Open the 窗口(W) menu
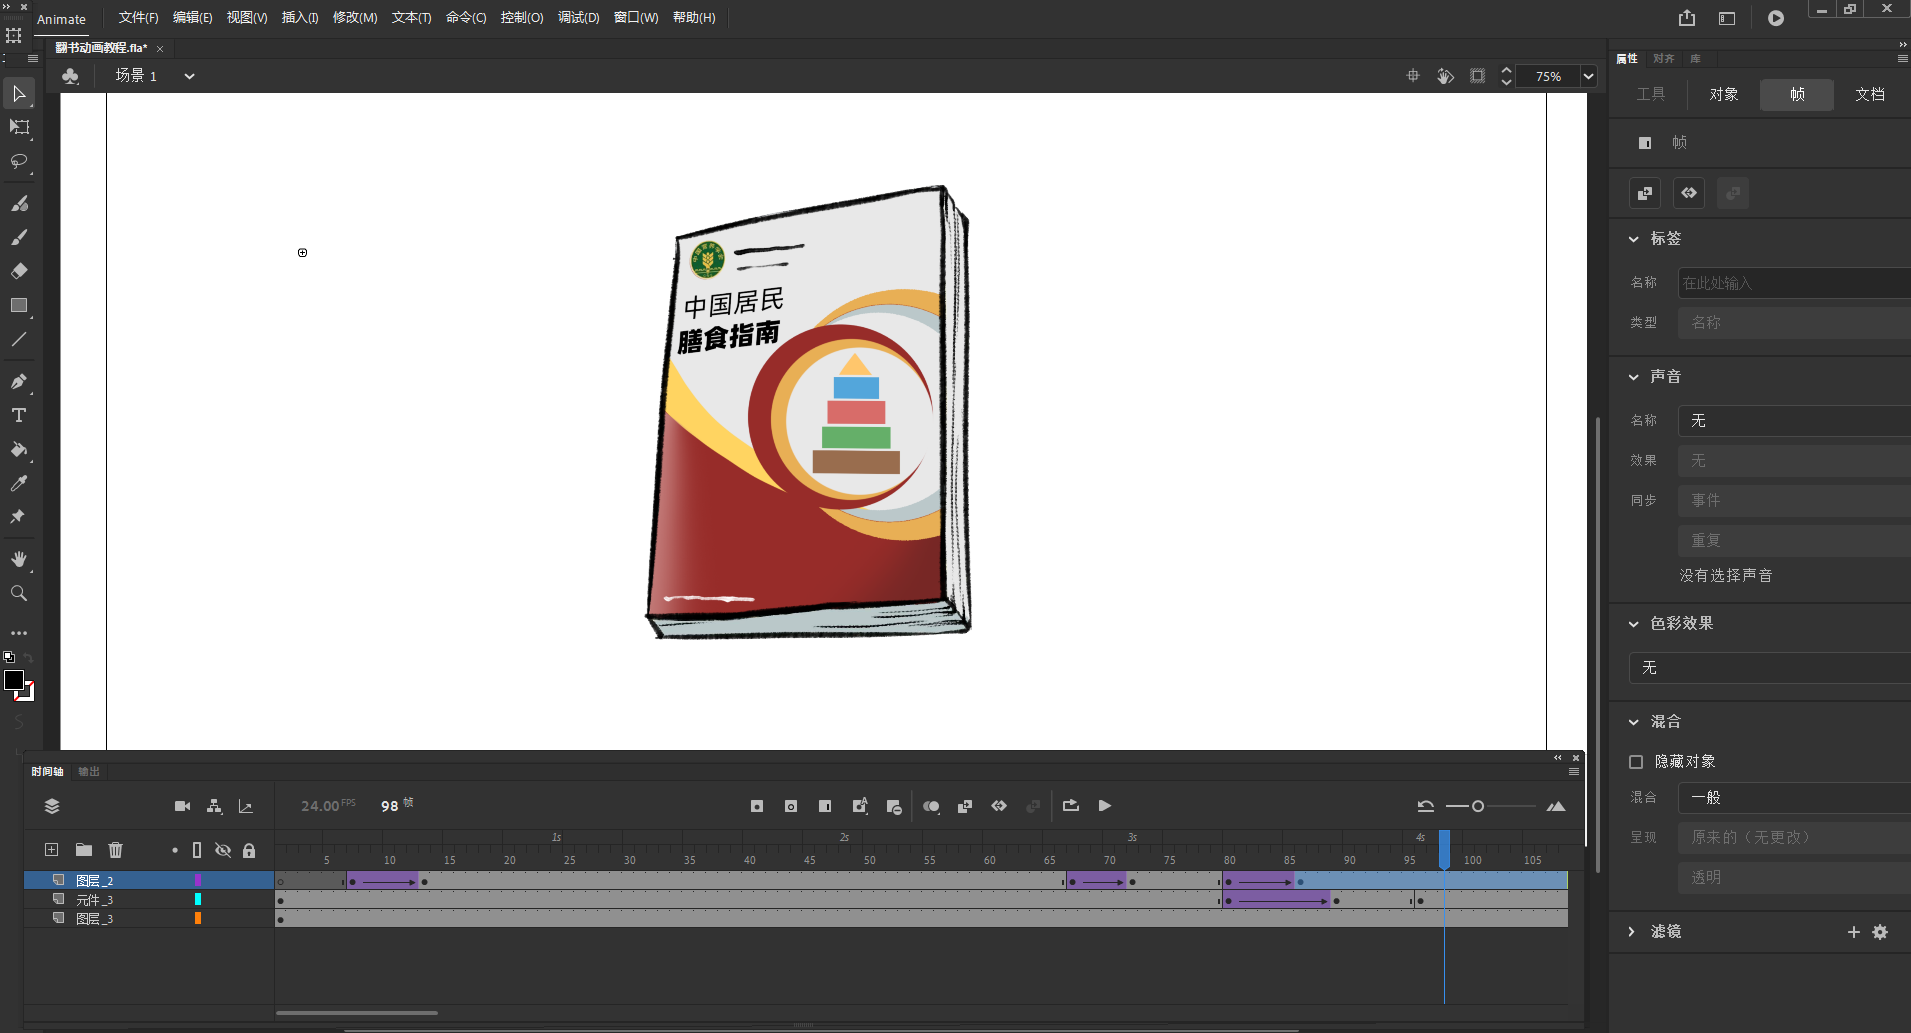This screenshot has width=1911, height=1033. [636, 18]
